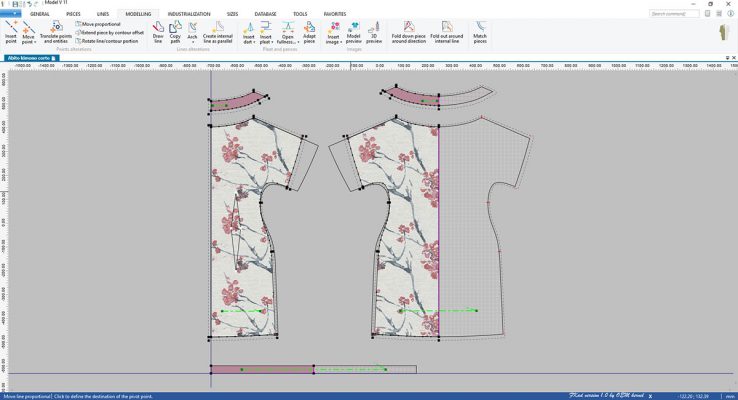Activate the Move proportional command

98,24
